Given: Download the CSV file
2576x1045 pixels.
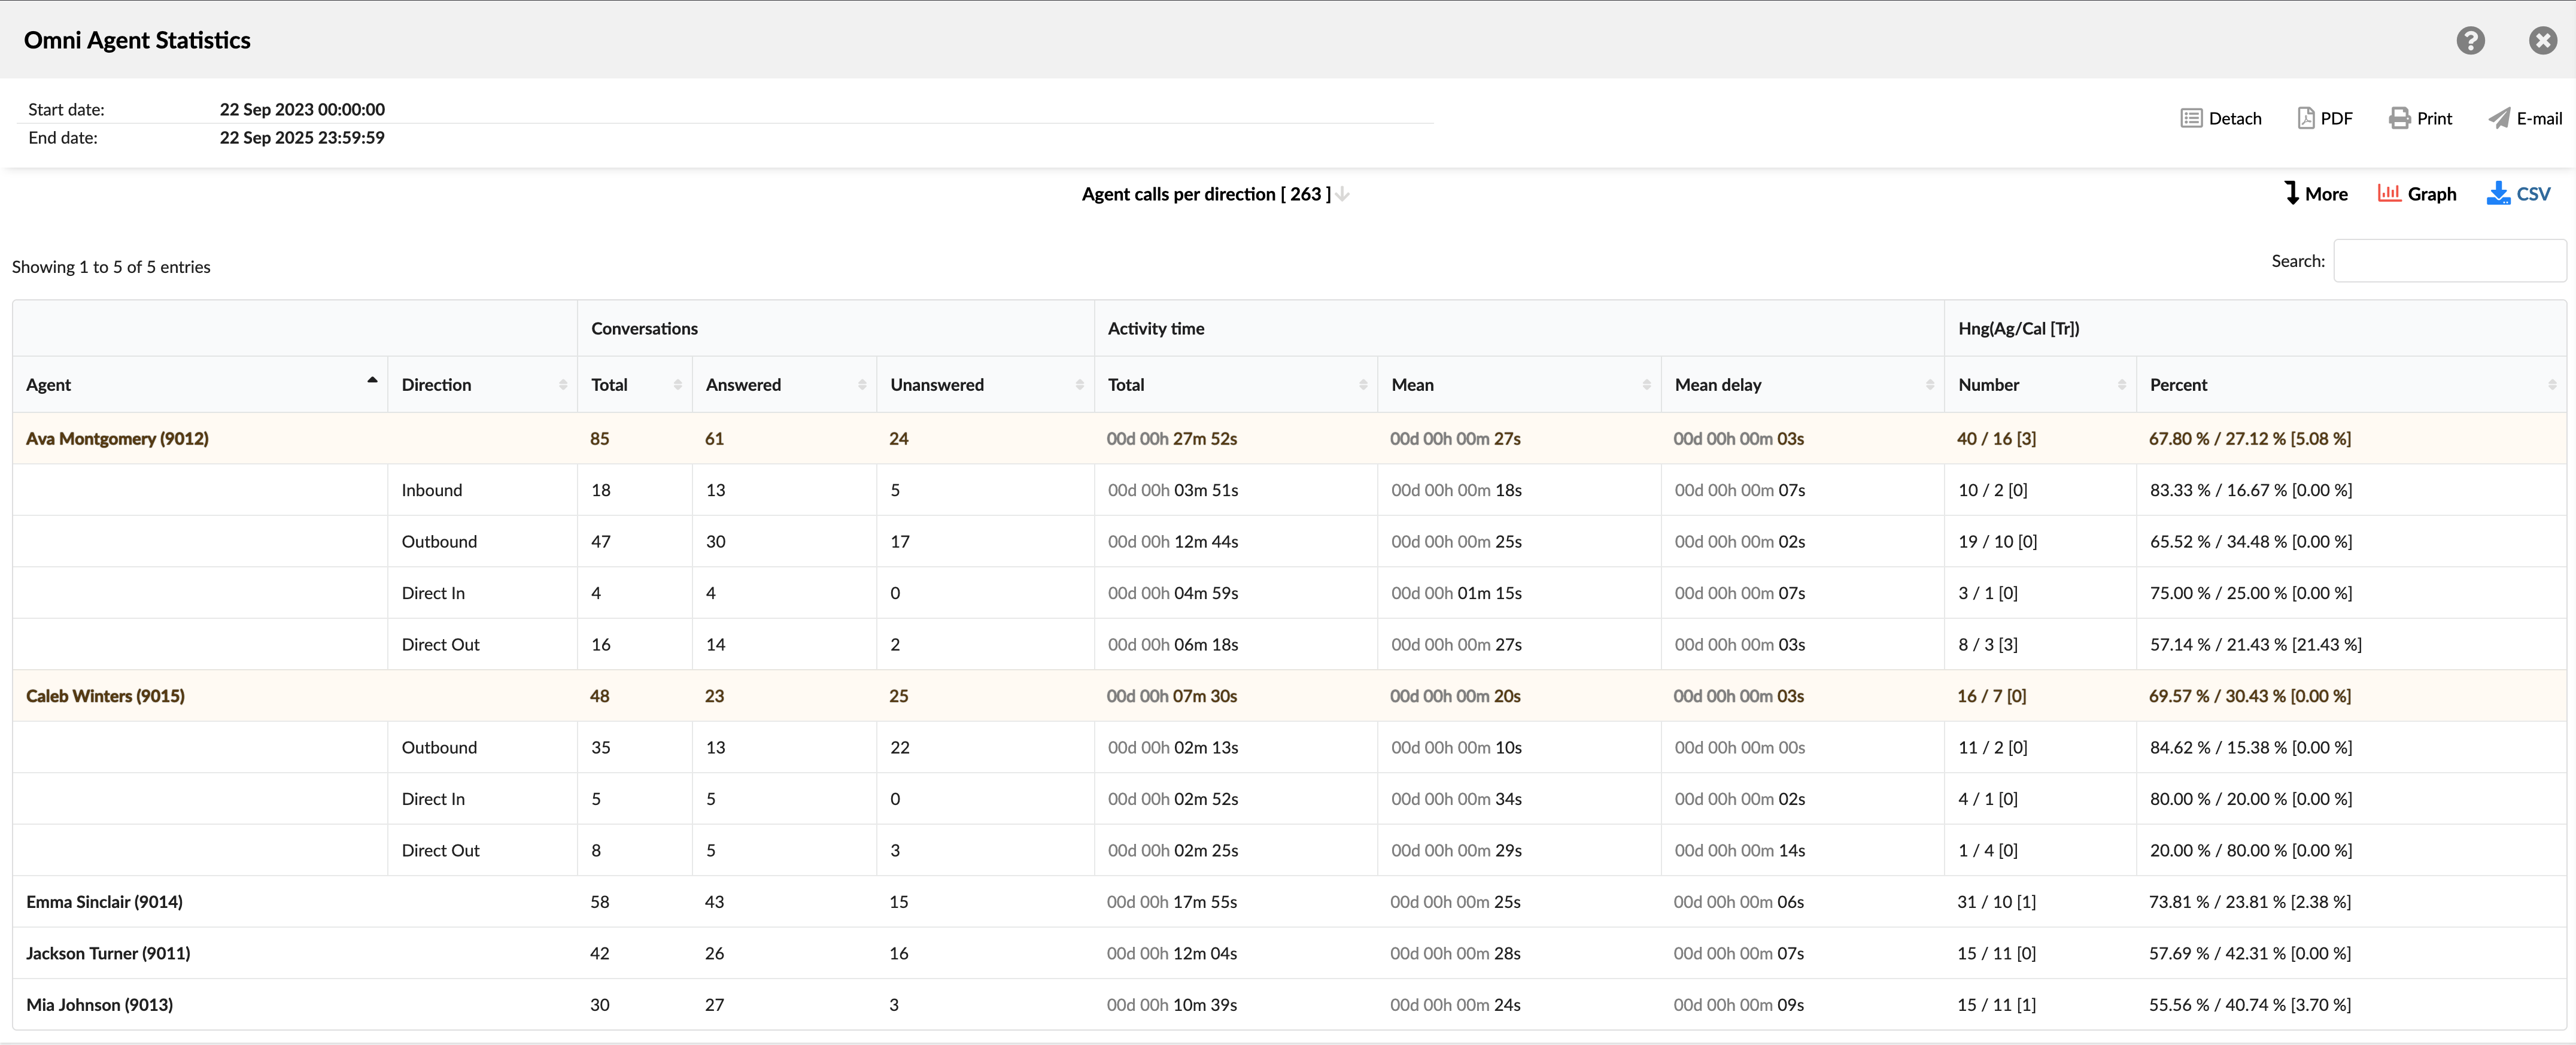Looking at the screenshot, I should tap(2518, 194).
